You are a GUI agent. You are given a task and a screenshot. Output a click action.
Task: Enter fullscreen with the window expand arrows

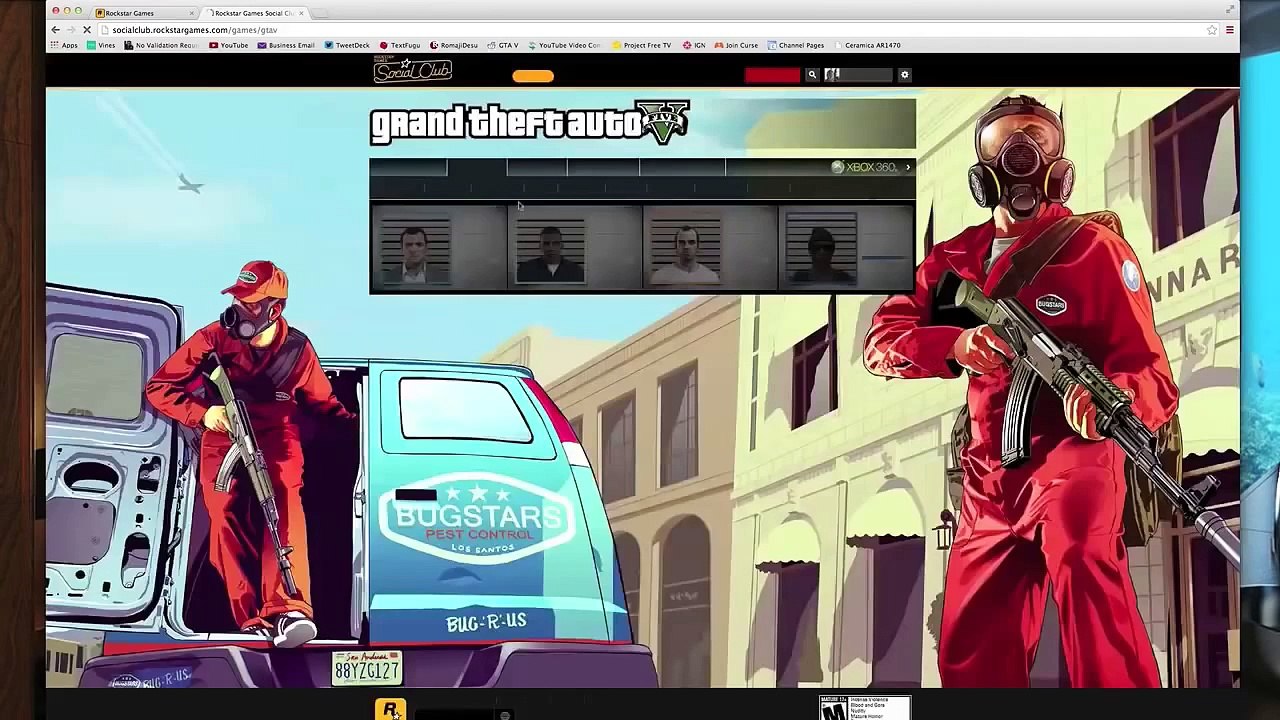(x=1230, y=10)
